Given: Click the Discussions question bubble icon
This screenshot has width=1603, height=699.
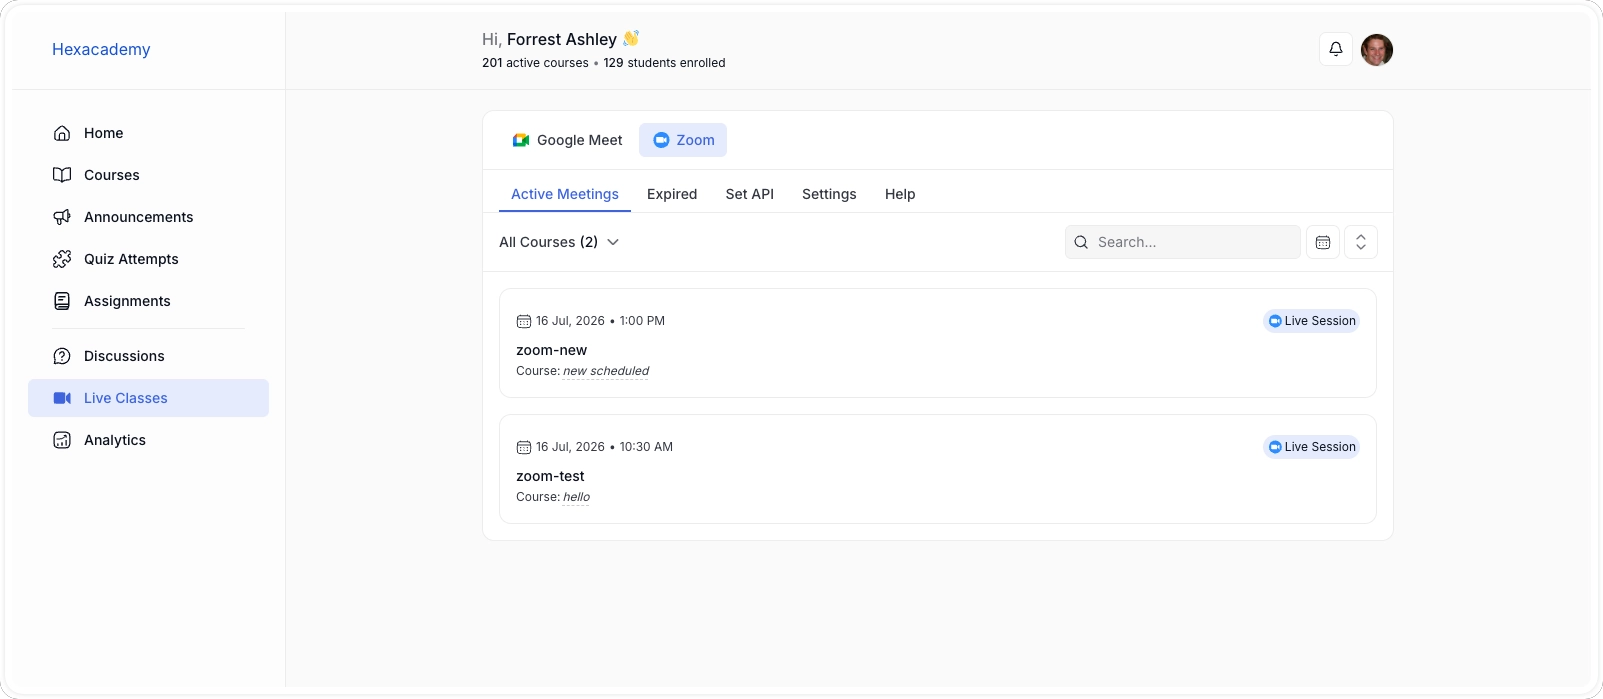Looking at the screenshot, I should point(62,356).
